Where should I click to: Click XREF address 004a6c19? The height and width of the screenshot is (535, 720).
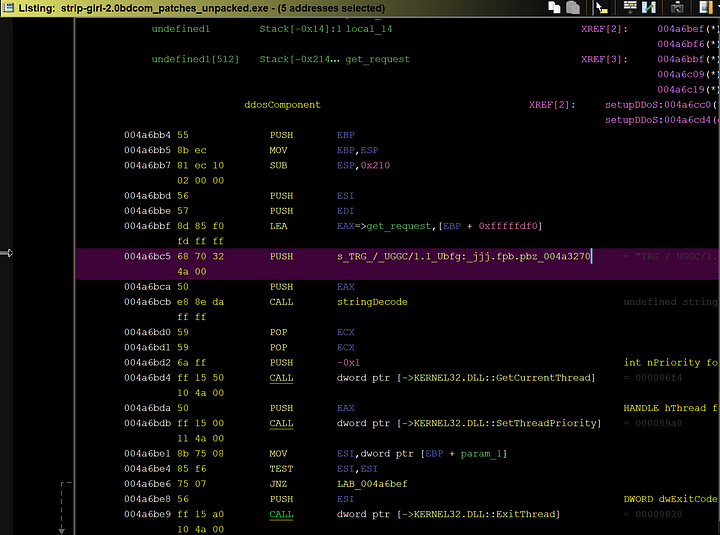pyautogui.click(x=681, y=89)
